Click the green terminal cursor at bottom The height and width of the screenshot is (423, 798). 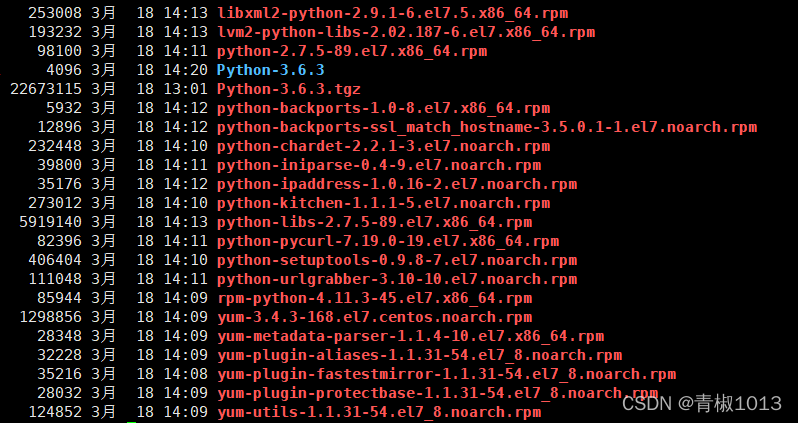[131, 421]
